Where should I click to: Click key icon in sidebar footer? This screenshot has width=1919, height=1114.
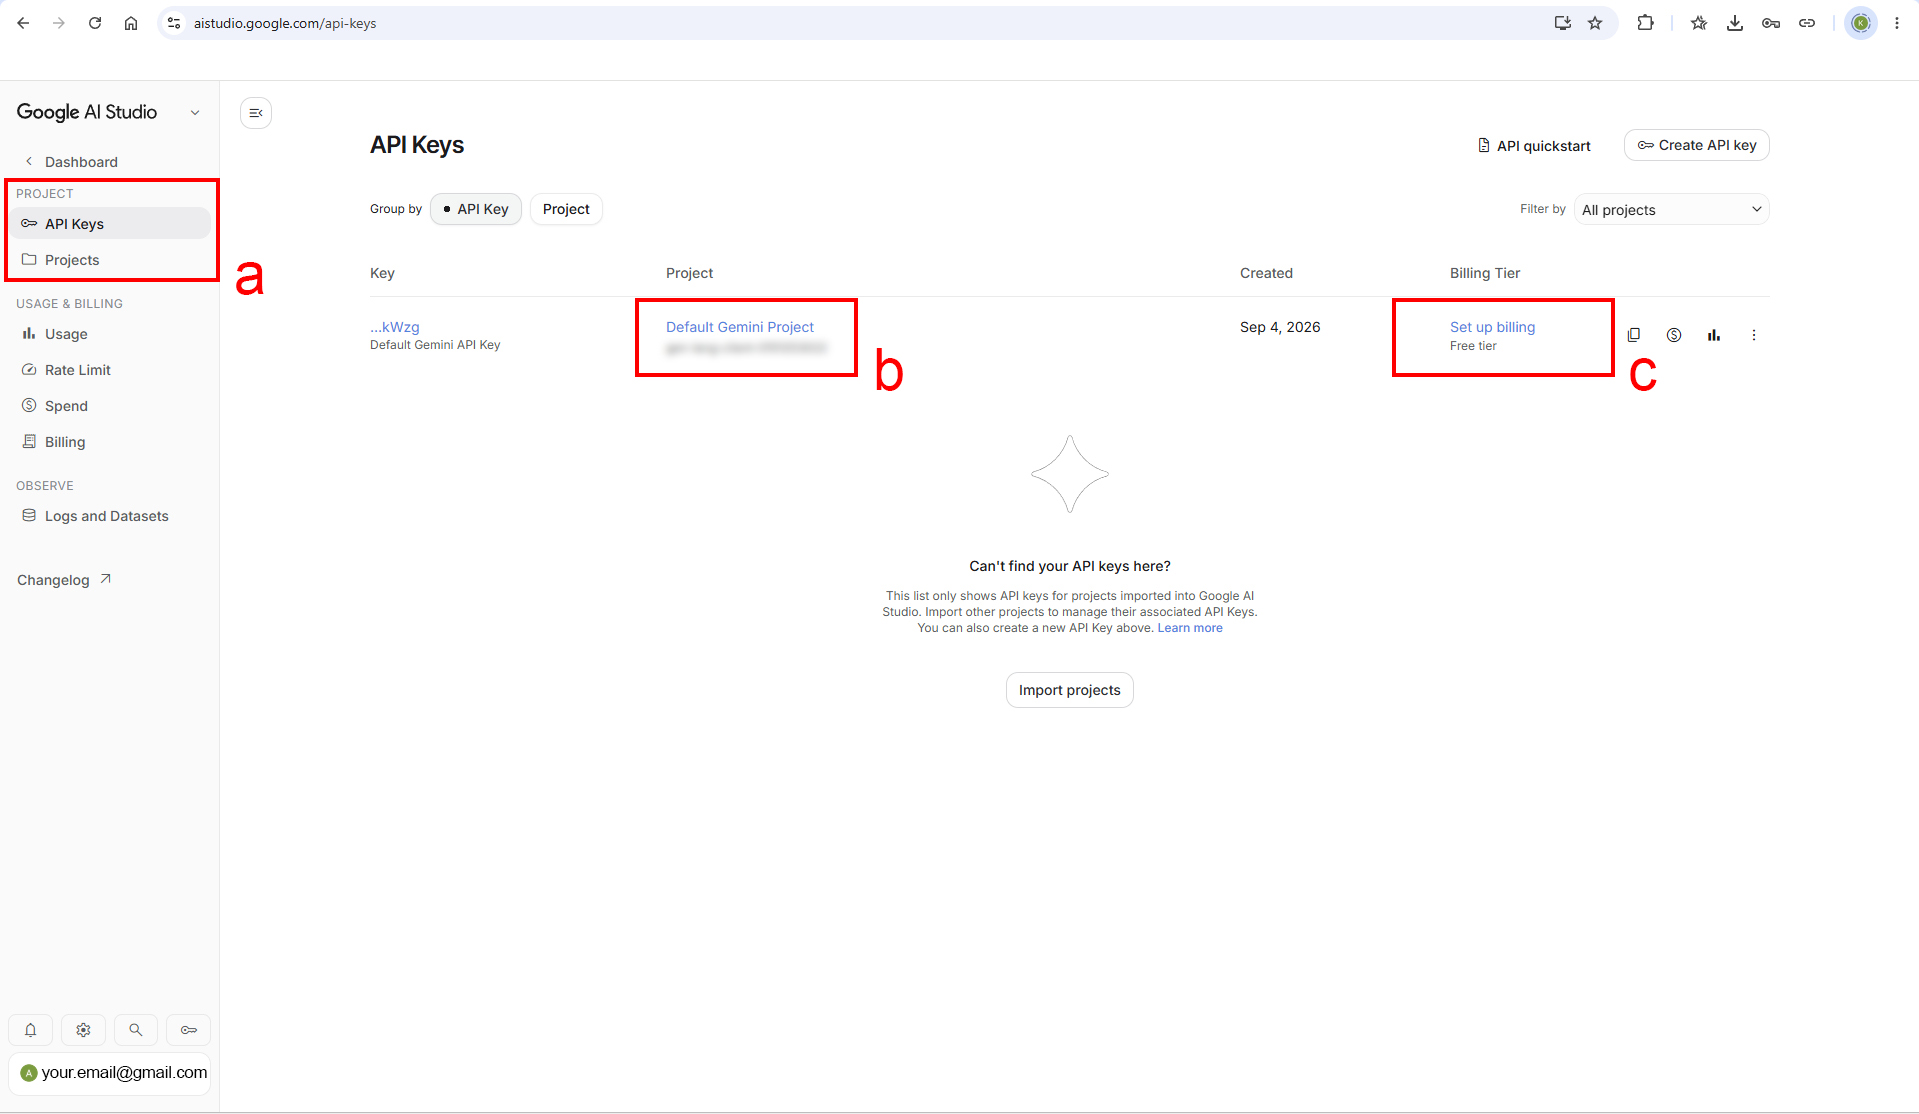(189, 1030)
